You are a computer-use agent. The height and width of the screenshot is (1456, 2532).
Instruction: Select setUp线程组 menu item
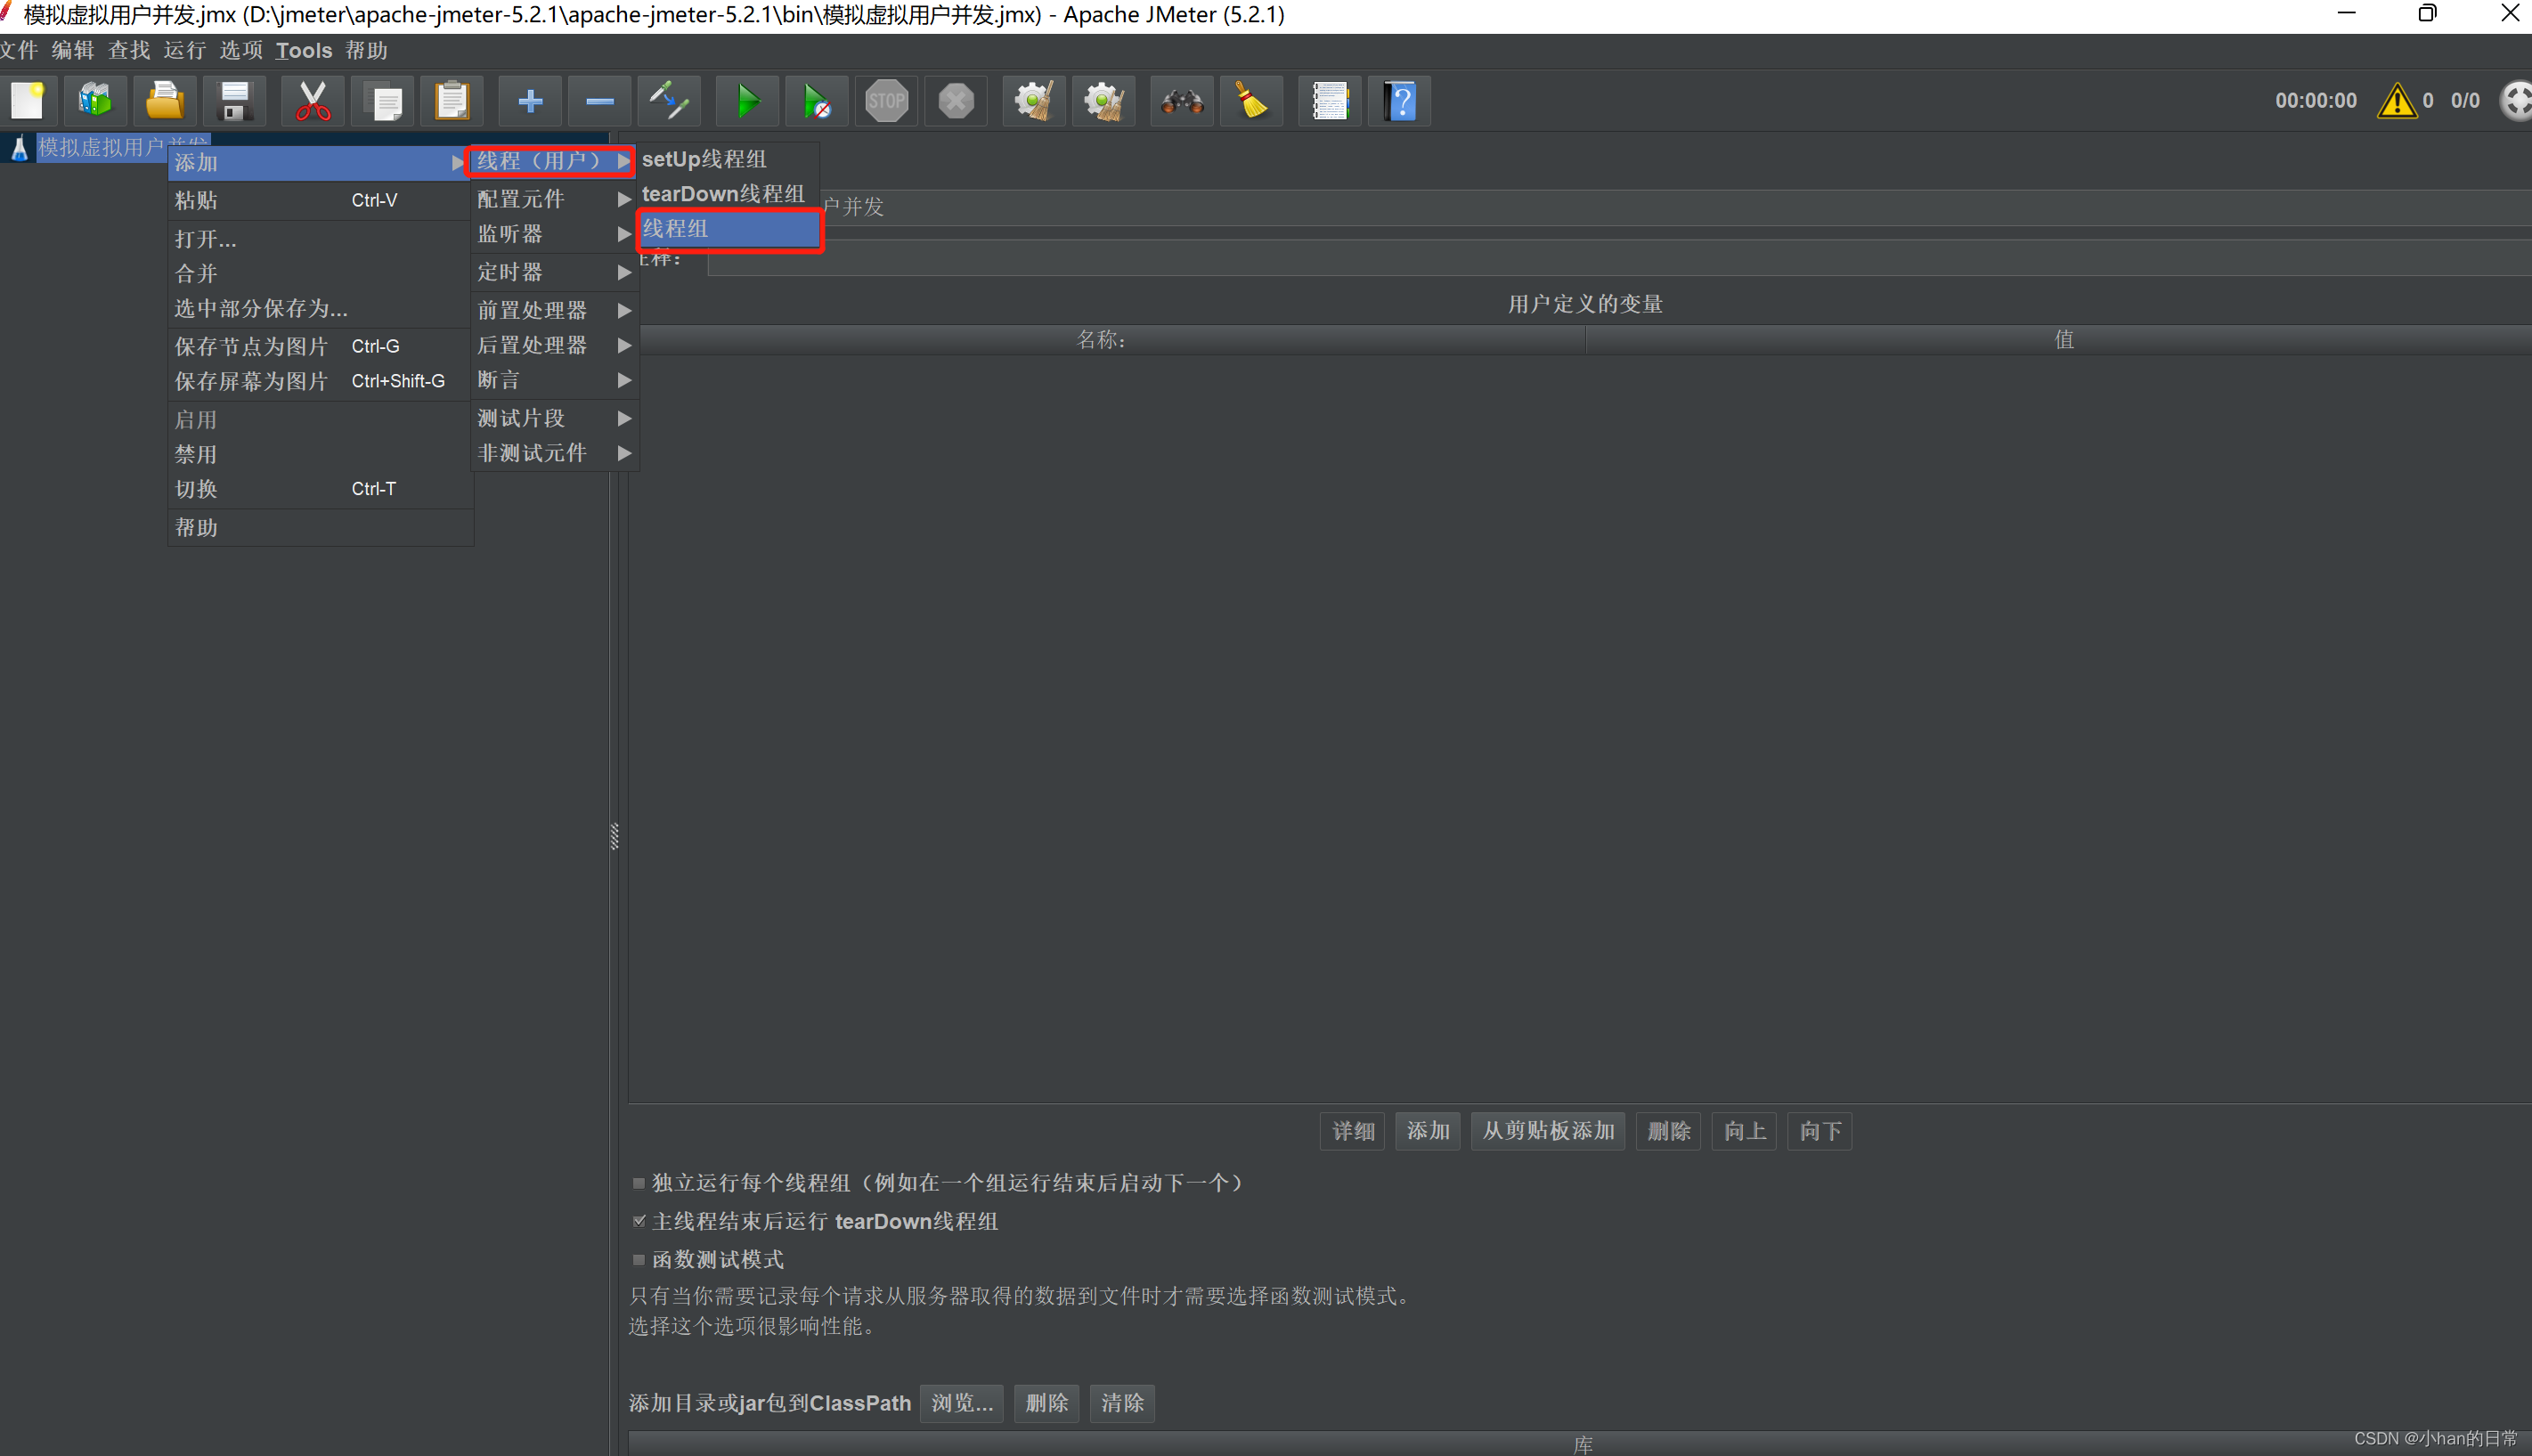pyautogui.click(x=729, y=159)
